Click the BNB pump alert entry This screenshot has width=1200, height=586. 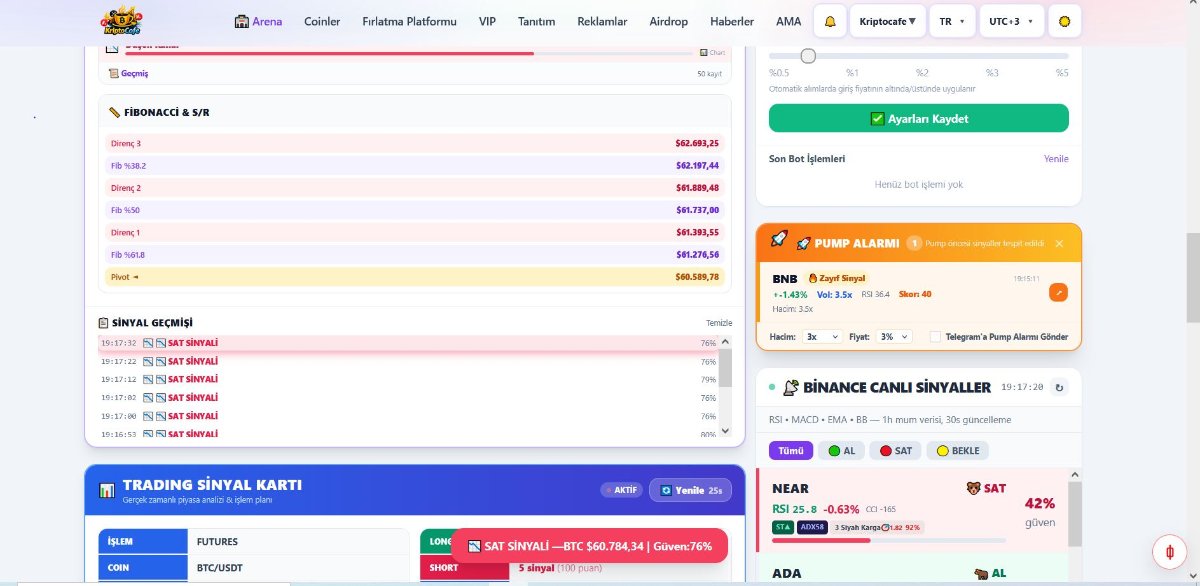[918, 293]
